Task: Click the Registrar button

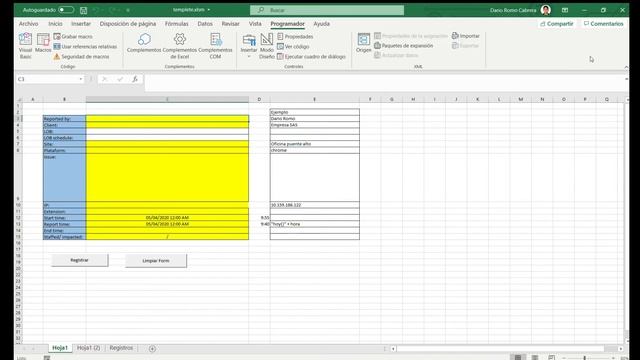Action: (80, 260)
